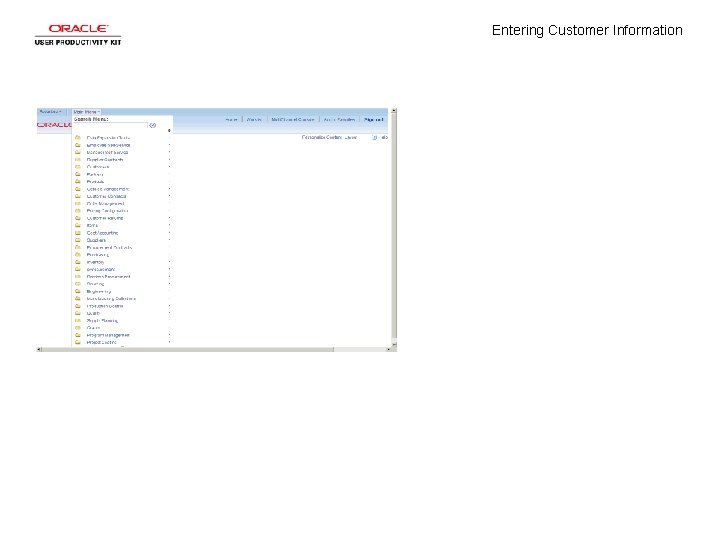Click folder icon beside Supply Planning
The height and width of the screenshot is (540, 720).
[78, 321]
